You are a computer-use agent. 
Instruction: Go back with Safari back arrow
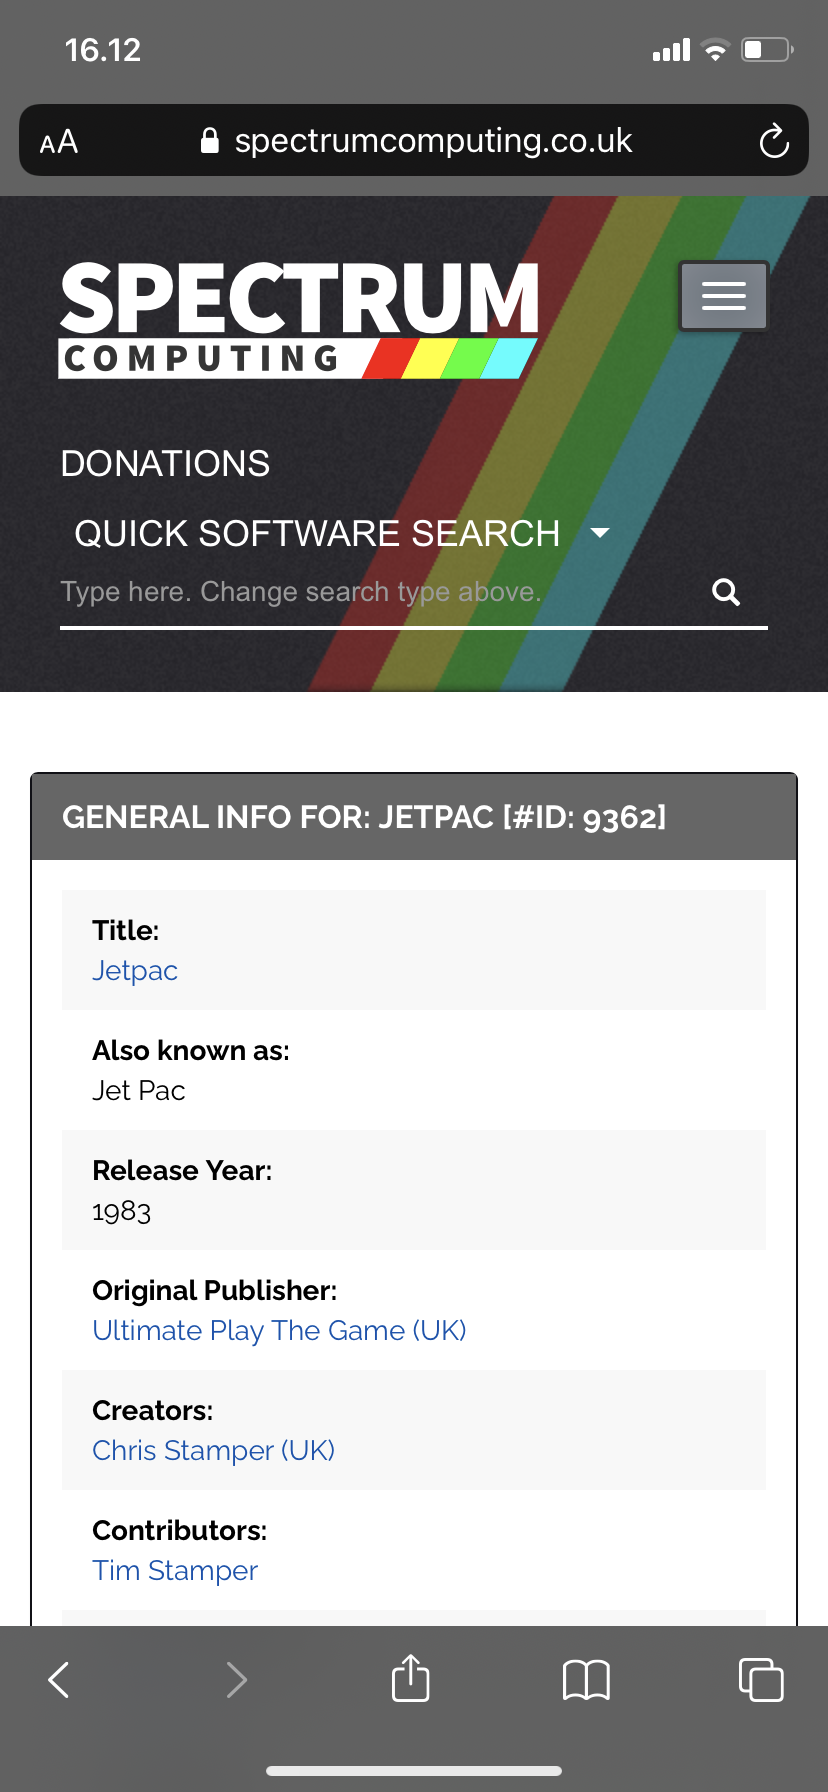[x=59, y=1680]
